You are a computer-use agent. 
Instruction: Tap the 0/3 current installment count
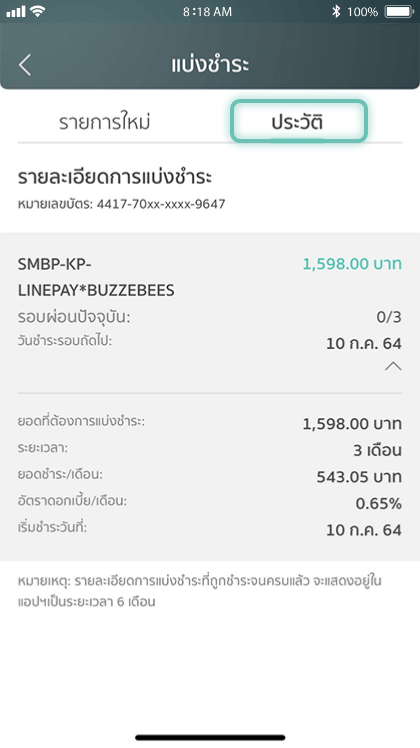coord(389,317)
